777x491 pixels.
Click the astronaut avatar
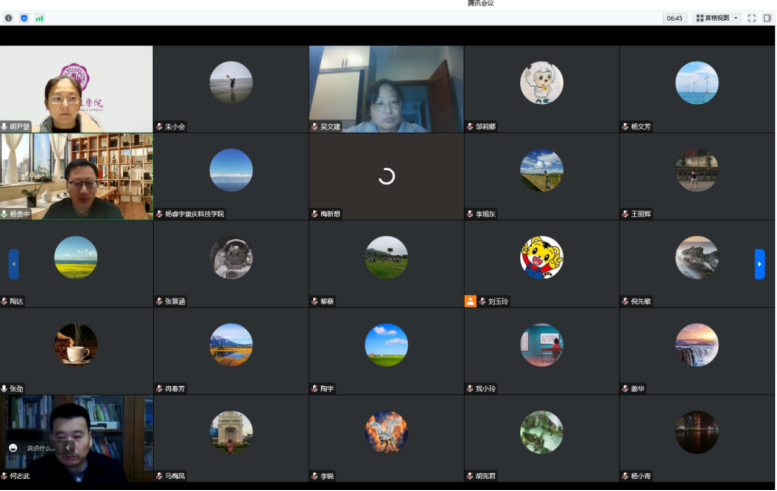click(x=231, y=257)
